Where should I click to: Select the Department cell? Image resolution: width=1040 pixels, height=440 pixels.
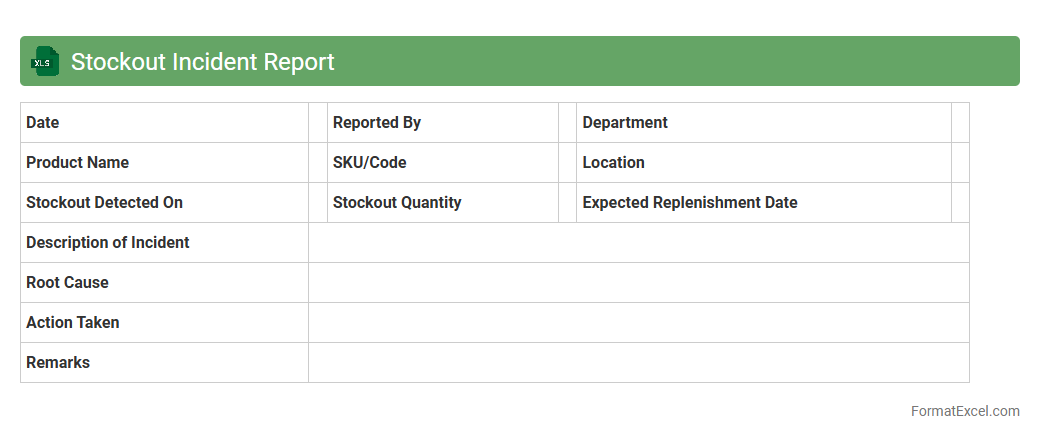tap(764, 123)
